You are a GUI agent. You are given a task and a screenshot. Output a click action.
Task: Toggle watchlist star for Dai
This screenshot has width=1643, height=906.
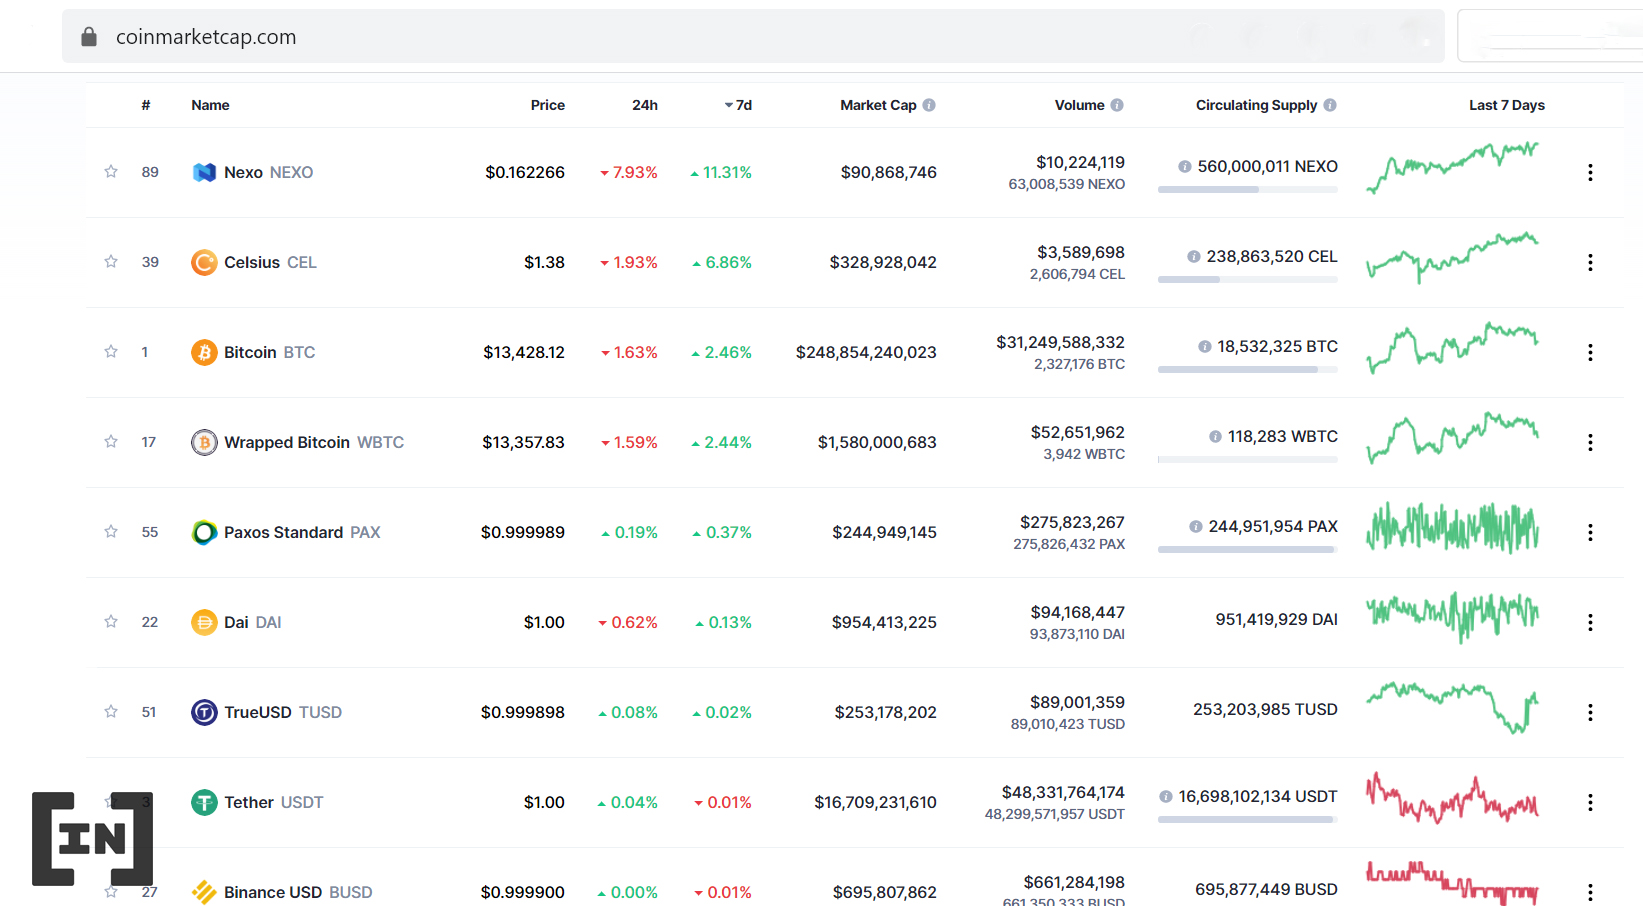[111, 621]
